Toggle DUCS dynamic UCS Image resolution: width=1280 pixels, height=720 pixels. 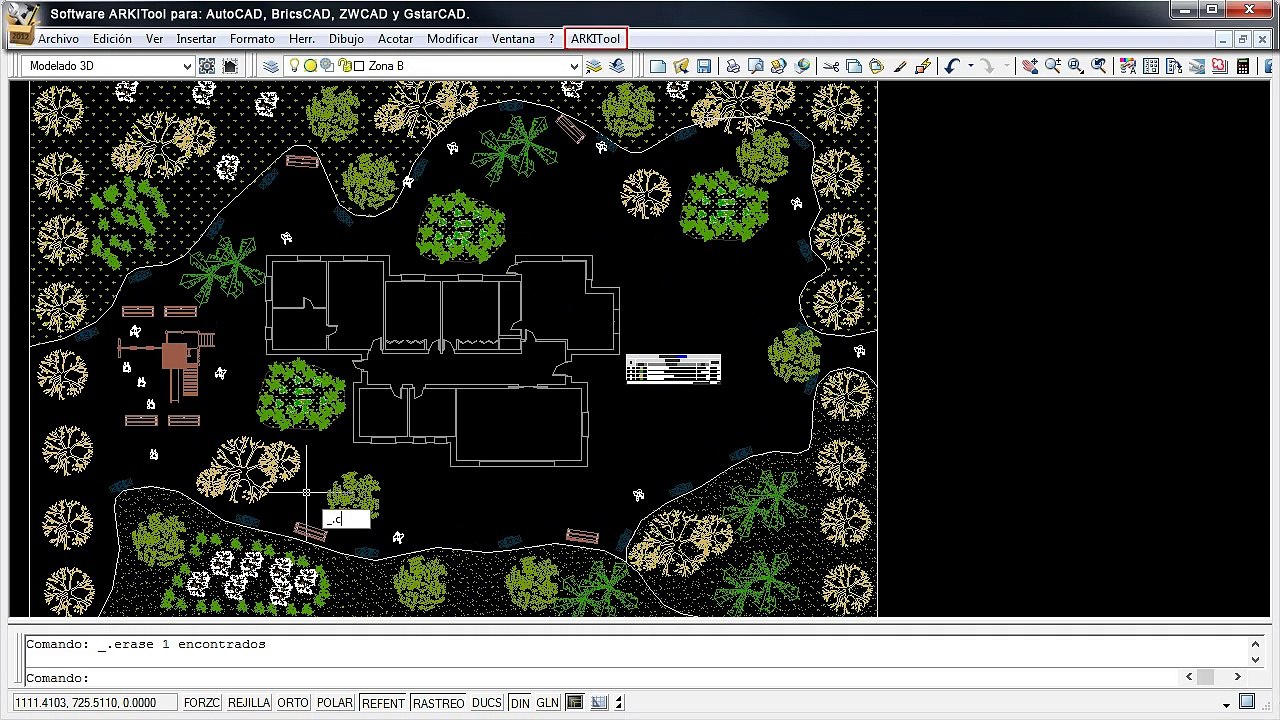click(487, 703)
